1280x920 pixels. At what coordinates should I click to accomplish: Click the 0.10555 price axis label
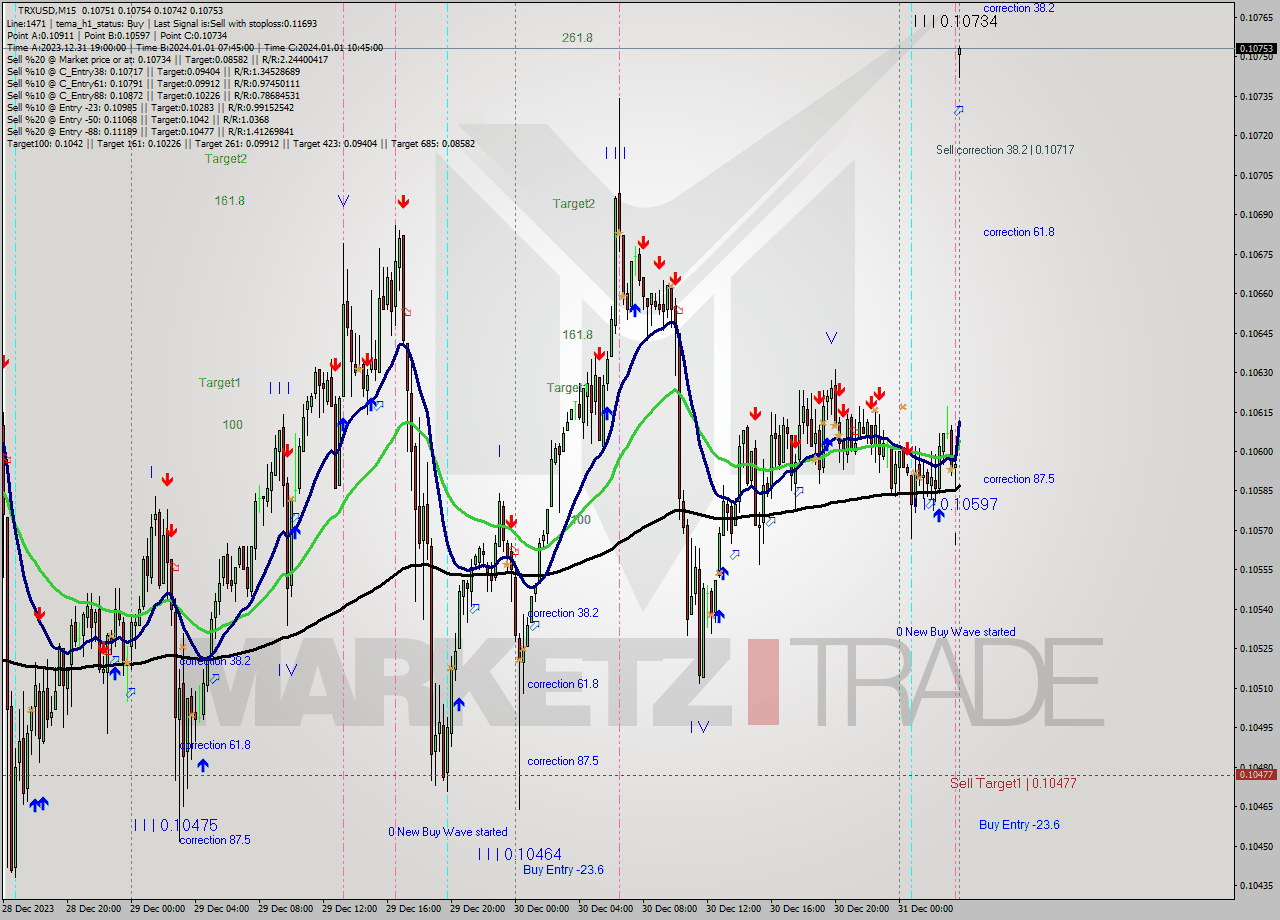1256,569
